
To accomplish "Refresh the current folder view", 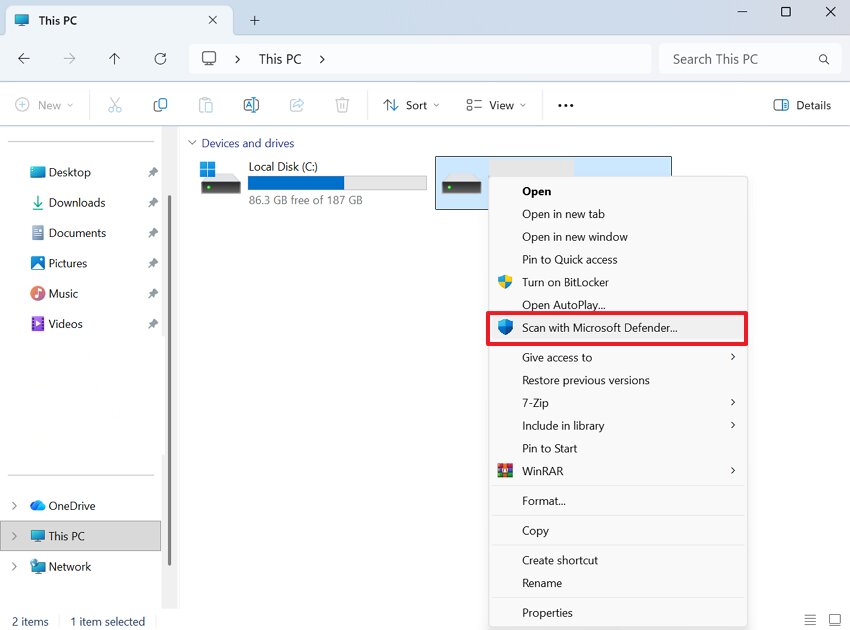I will click(160, 59).
